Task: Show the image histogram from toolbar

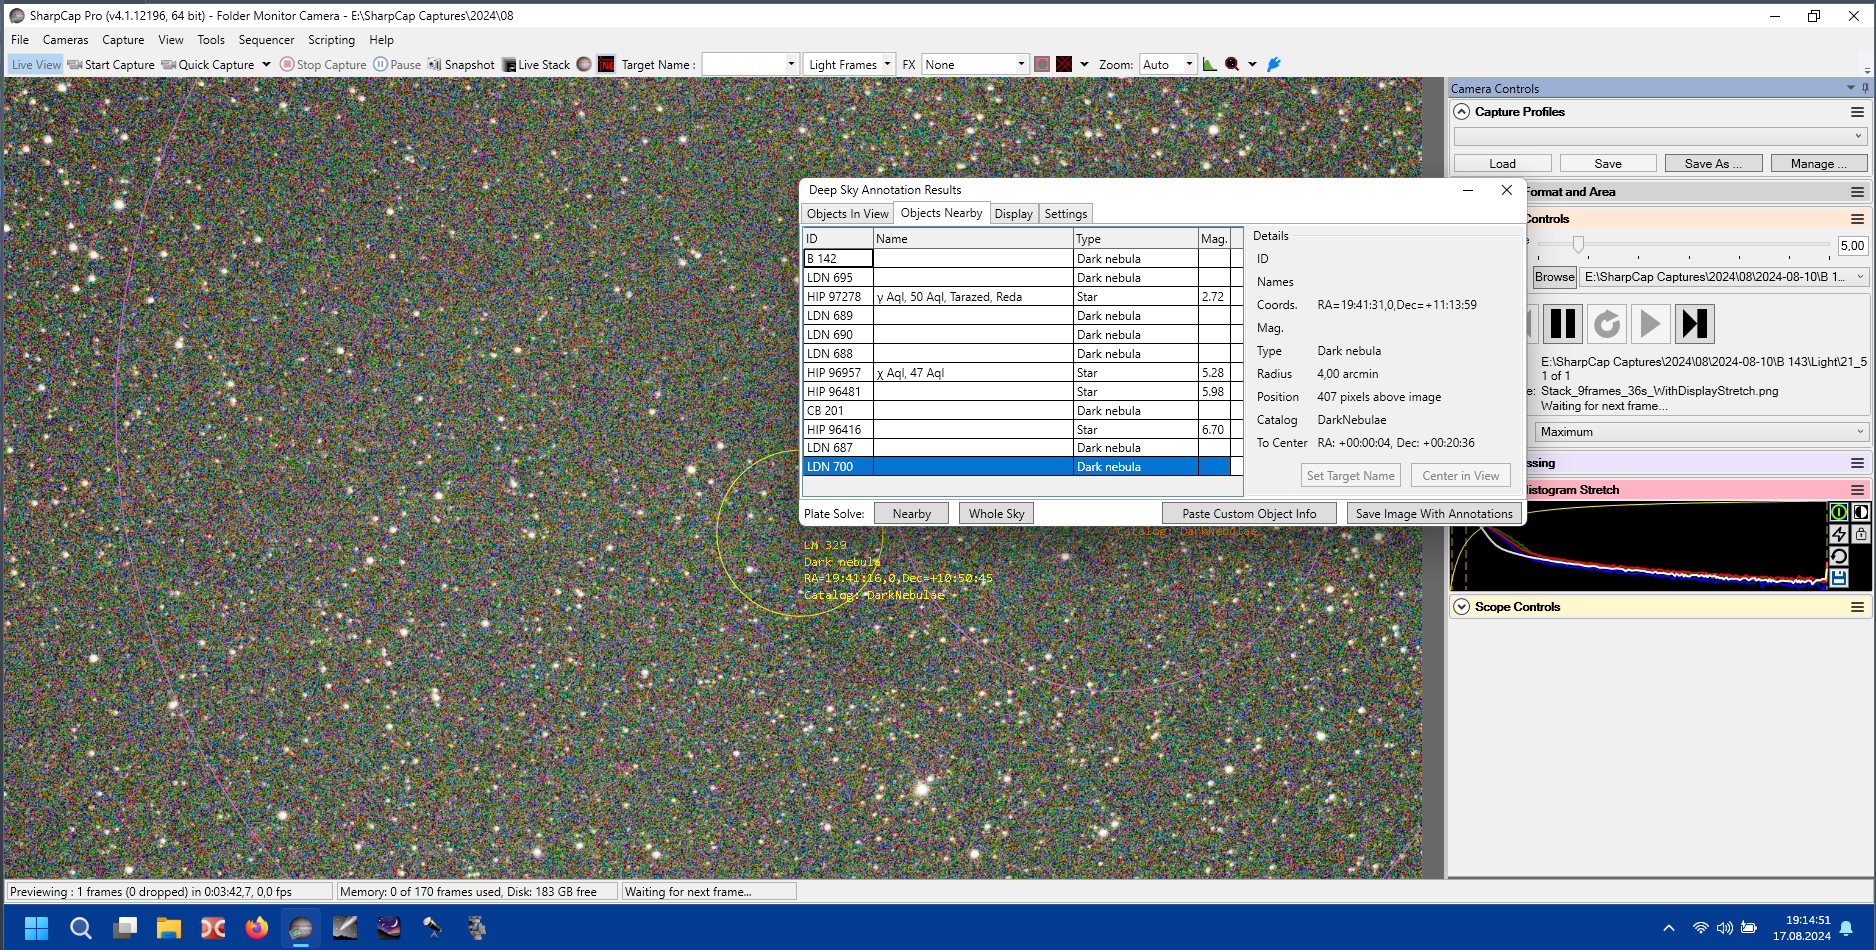Action: point(1210,65)
